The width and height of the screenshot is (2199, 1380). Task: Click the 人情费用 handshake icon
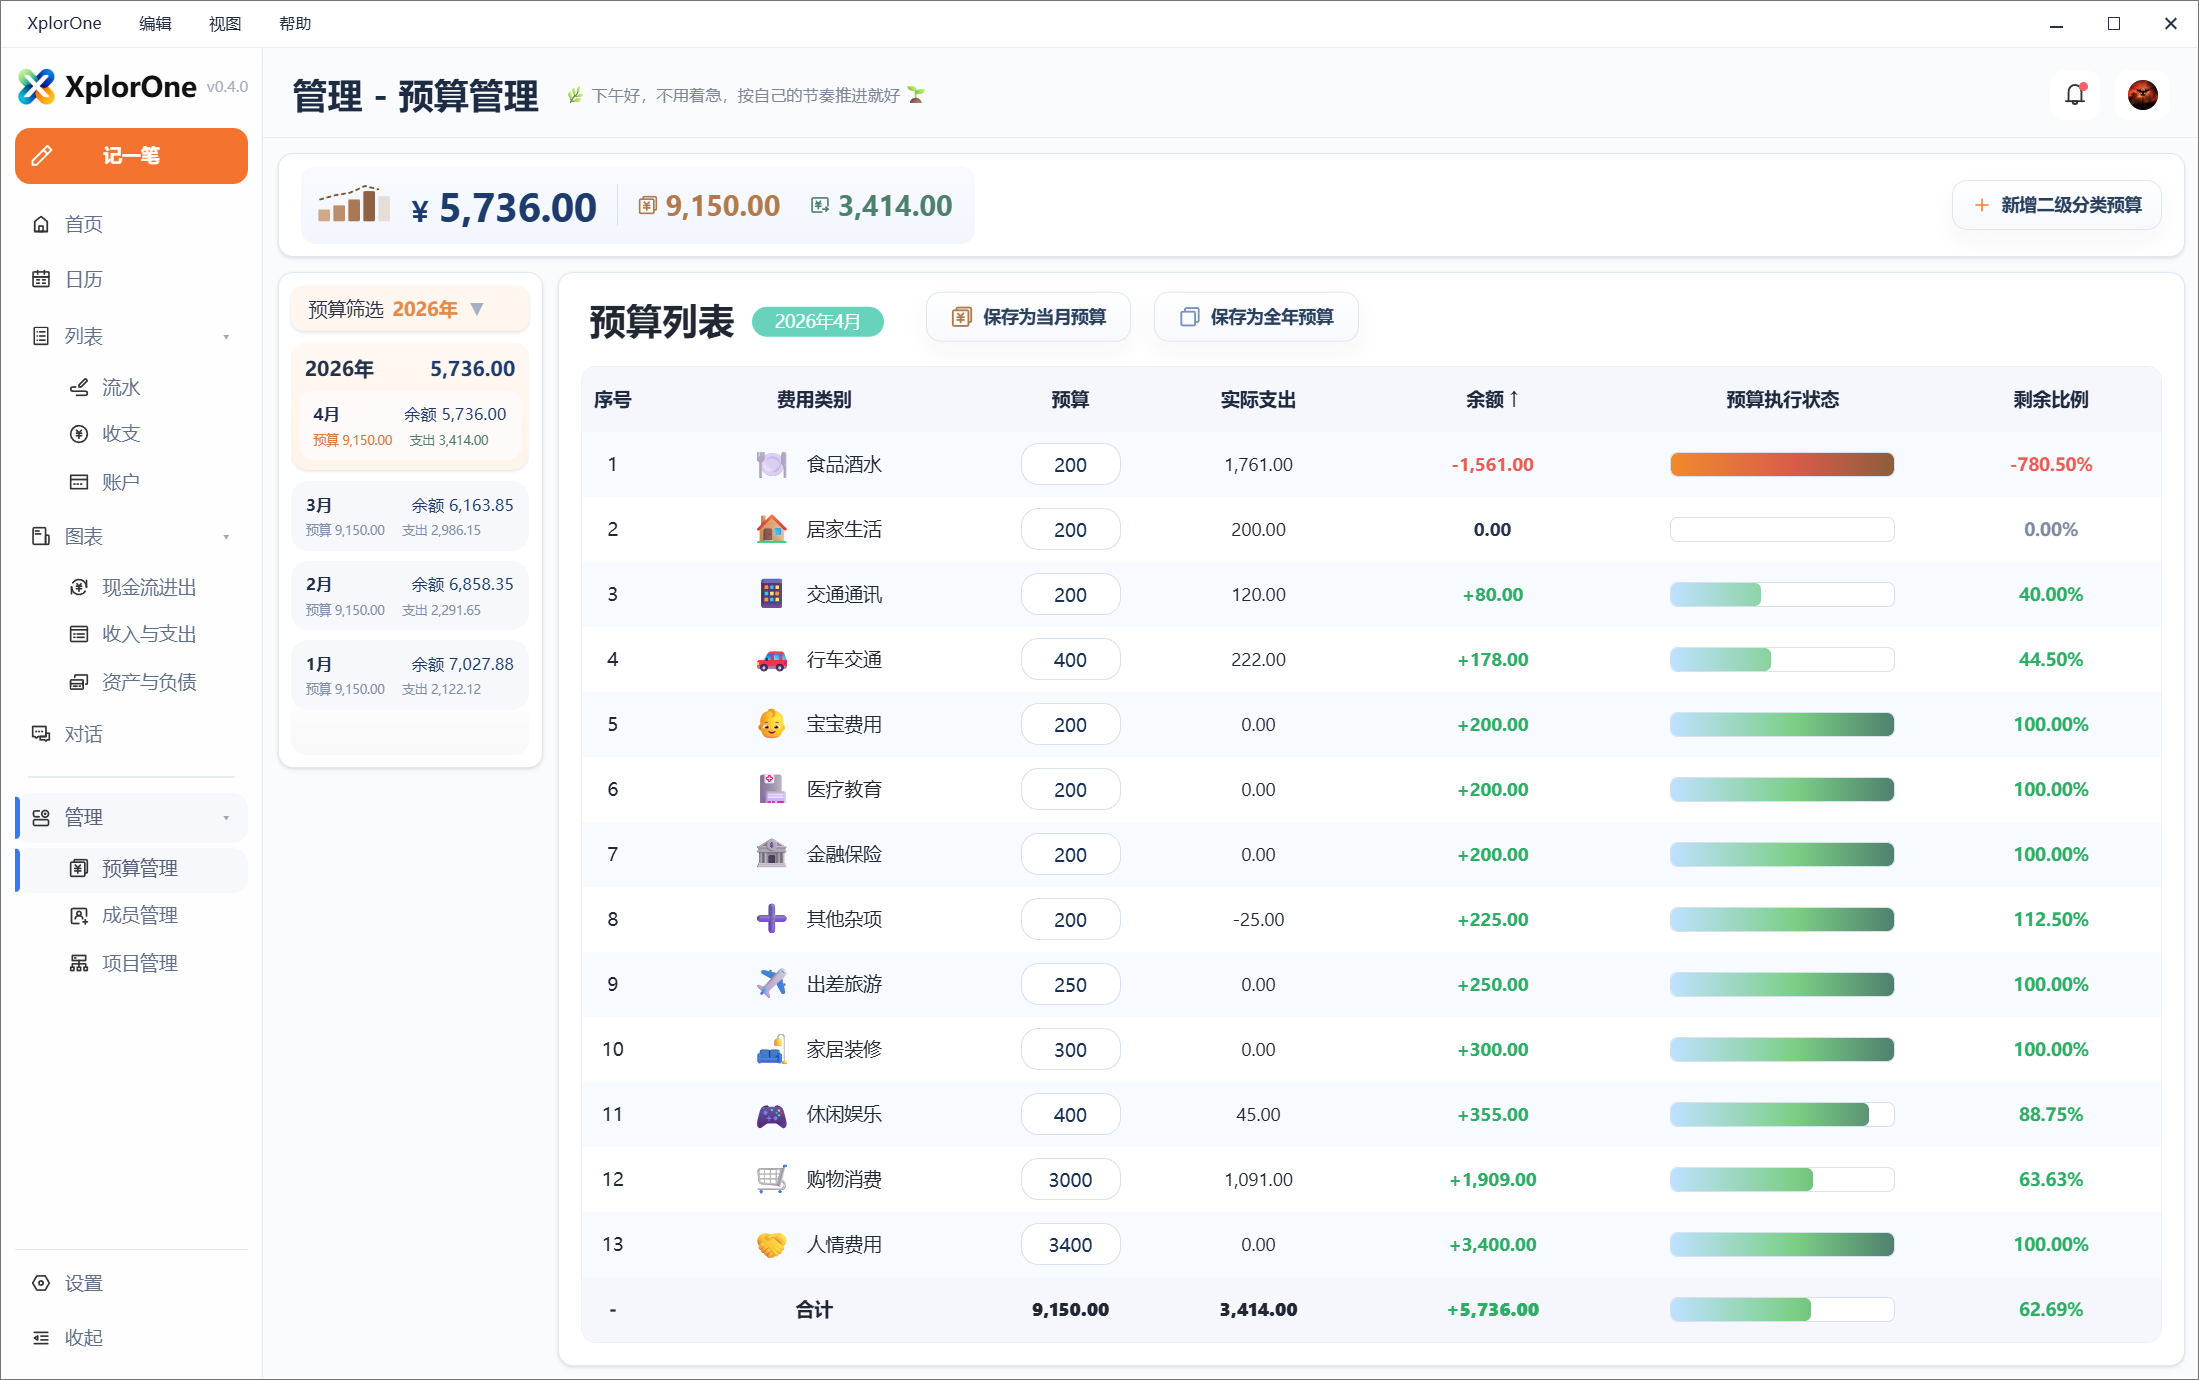tap(771, 1244)
